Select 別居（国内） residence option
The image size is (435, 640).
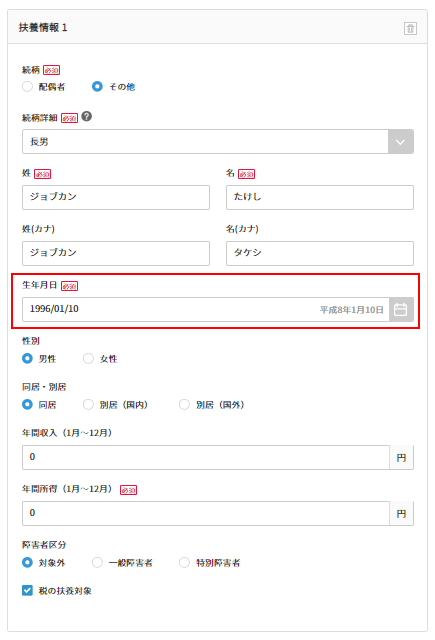point(88,404)
